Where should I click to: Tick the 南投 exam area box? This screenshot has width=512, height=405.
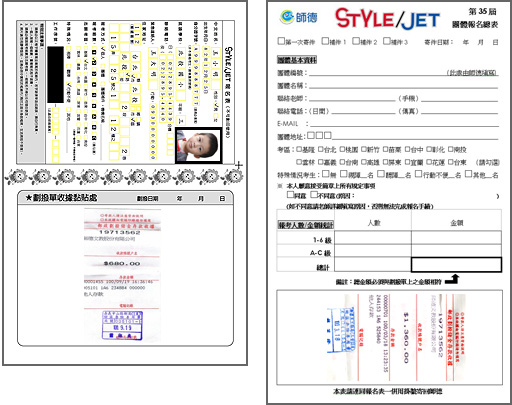pyautogui.click(x=451, y=149)
